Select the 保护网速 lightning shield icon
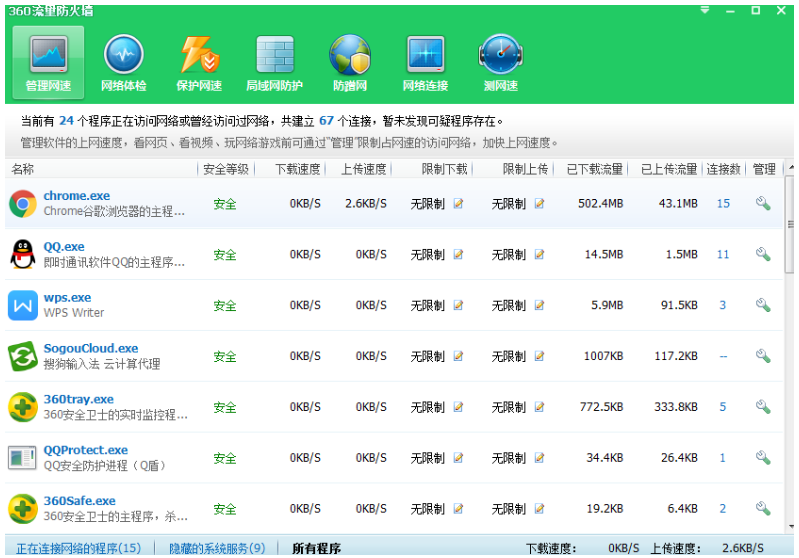 click(x=199, y=62)
